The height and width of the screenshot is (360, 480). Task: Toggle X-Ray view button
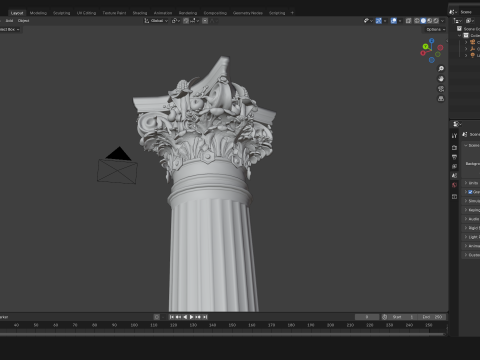408,21
